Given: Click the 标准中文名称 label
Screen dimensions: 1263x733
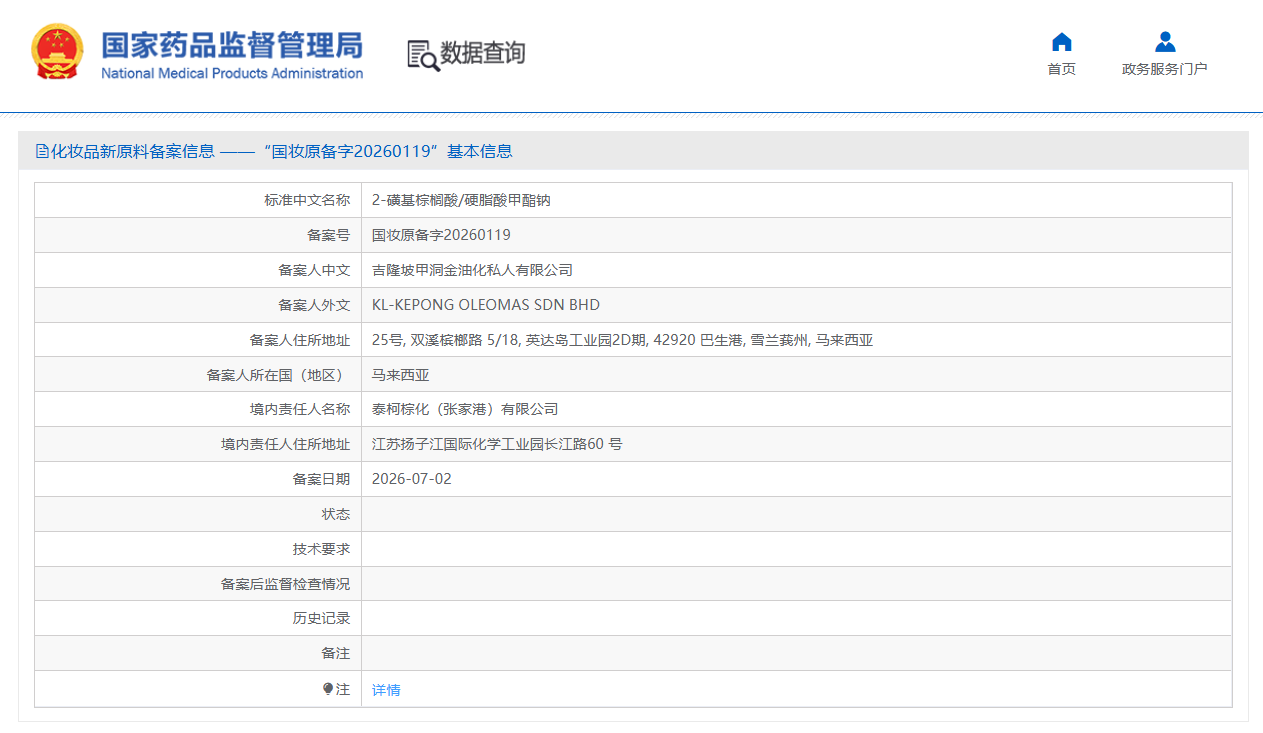Looking at the screenshot, I should click(307, 200).
